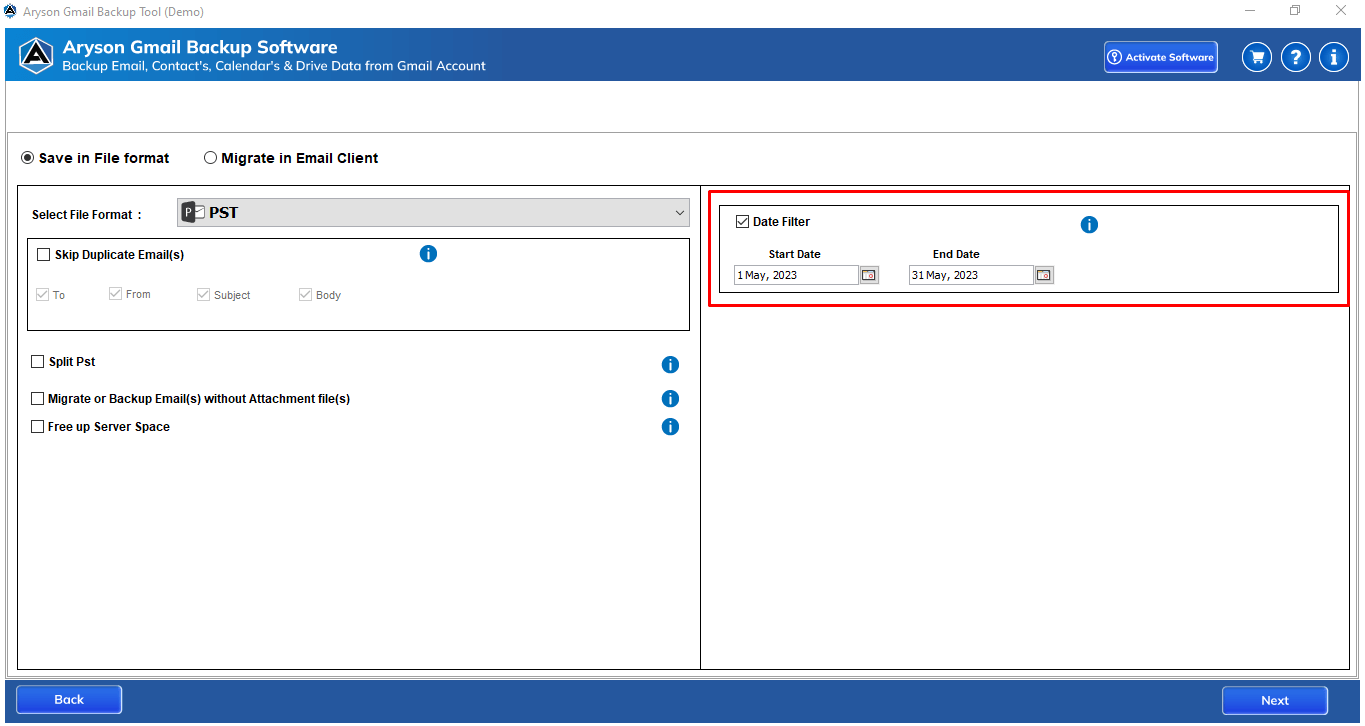This screenshot has height=726, width=1365.
Task: Check Migrate or Backup without Attachment file(s)
Action: [38, 399]
